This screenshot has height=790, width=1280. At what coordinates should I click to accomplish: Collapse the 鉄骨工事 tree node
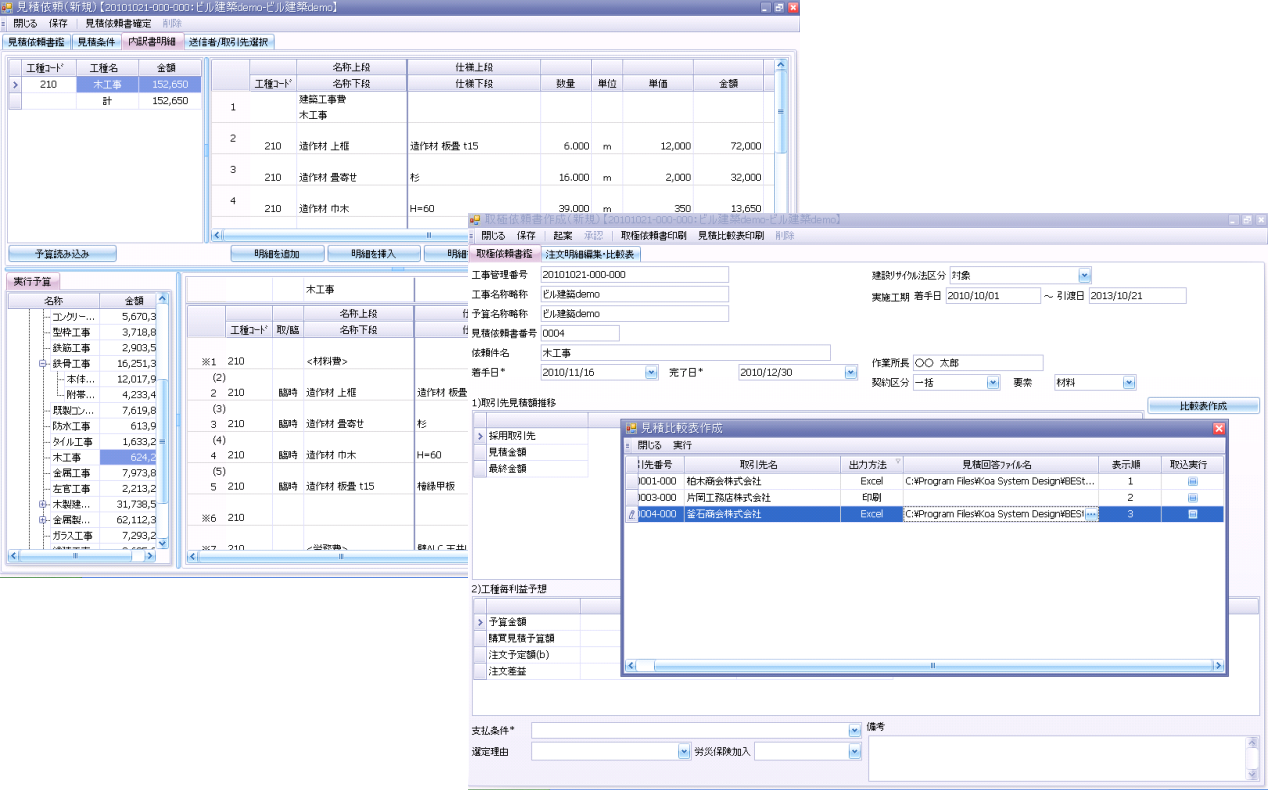43,364
